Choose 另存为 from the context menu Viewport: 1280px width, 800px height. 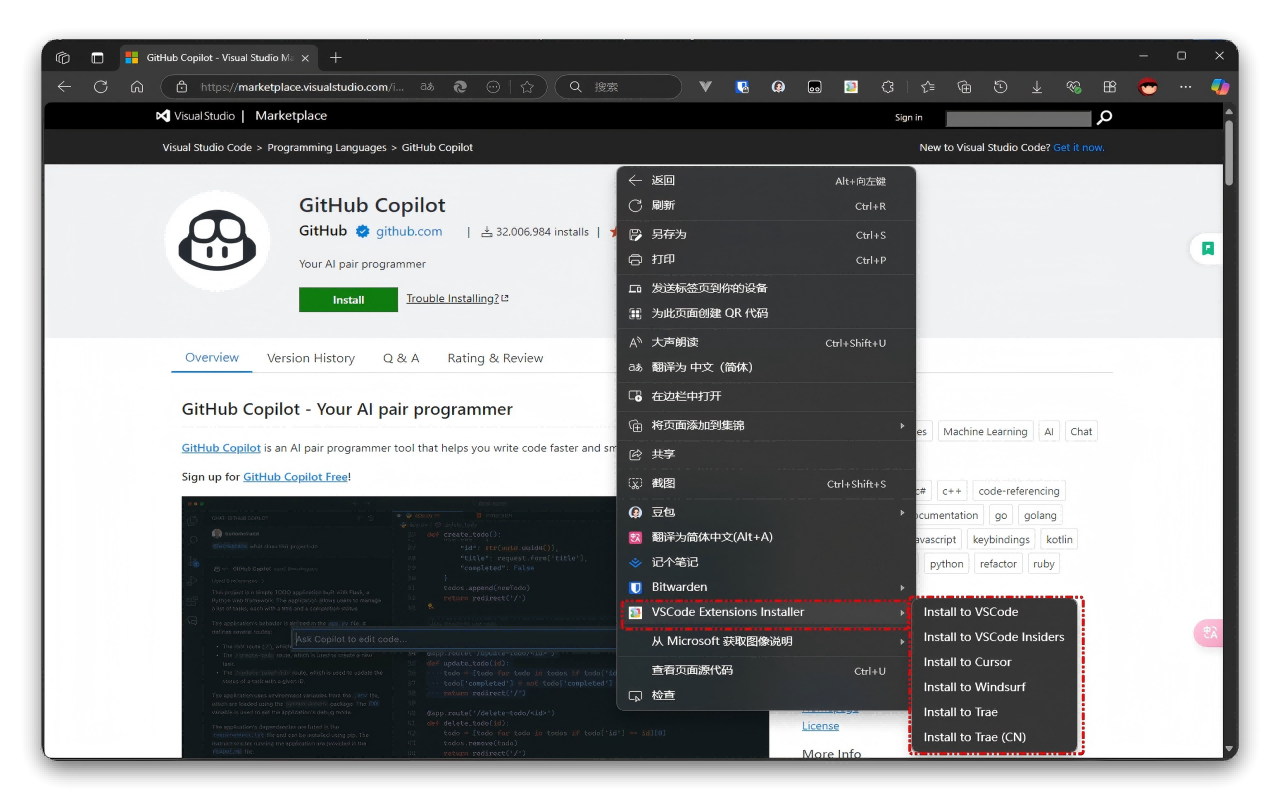pyautogui.click(x=766, y=235)
